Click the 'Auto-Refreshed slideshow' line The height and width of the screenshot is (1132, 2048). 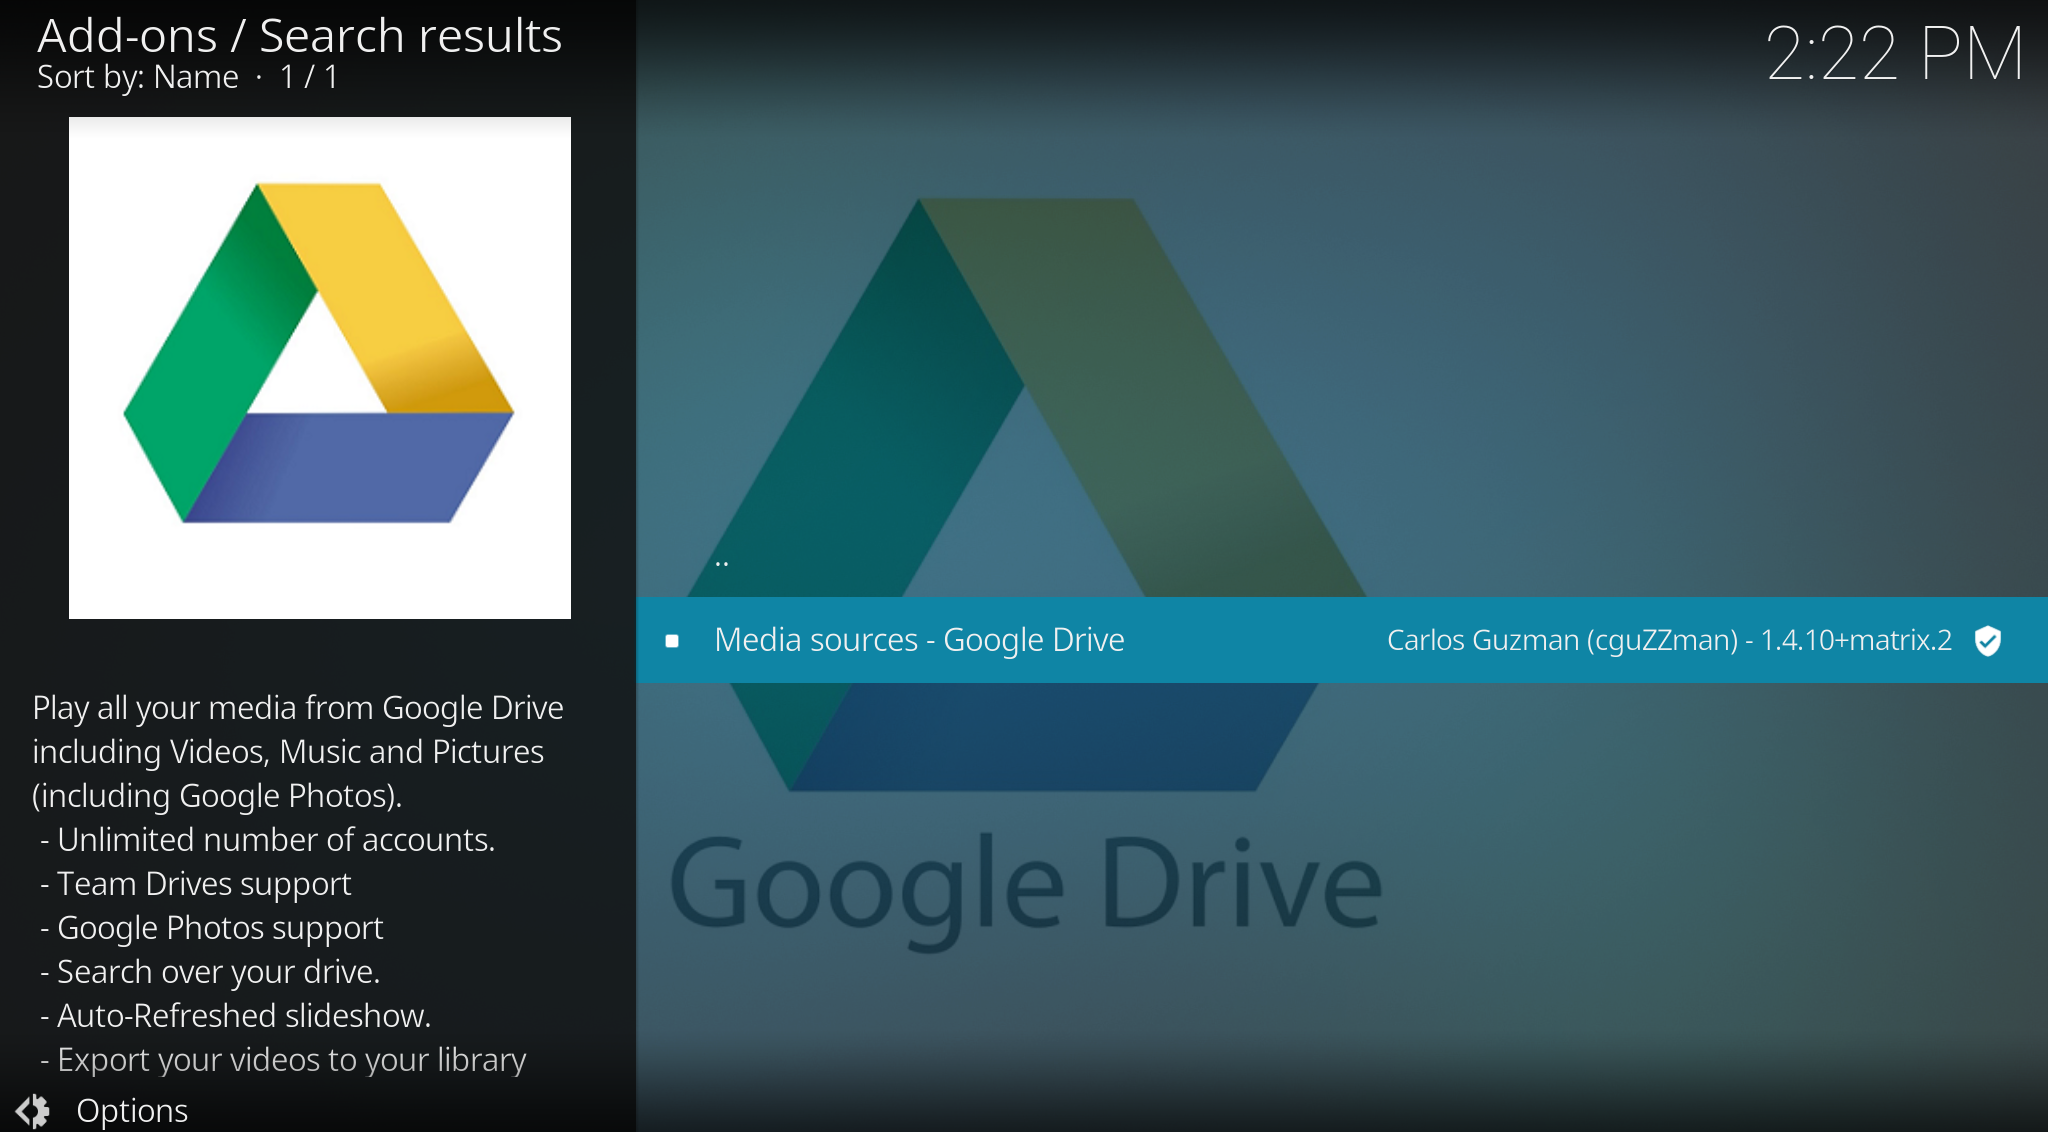coord(243,1016)
